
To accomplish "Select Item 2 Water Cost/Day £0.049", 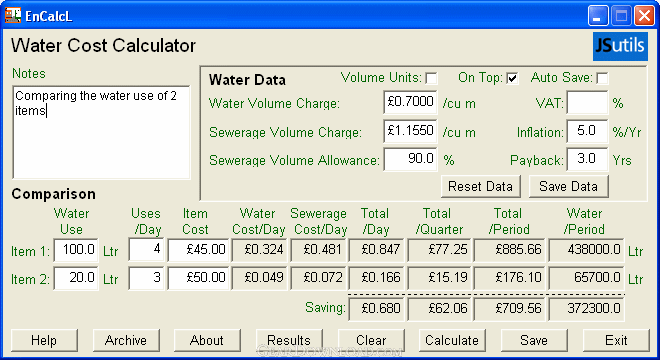I will (259, 278).
